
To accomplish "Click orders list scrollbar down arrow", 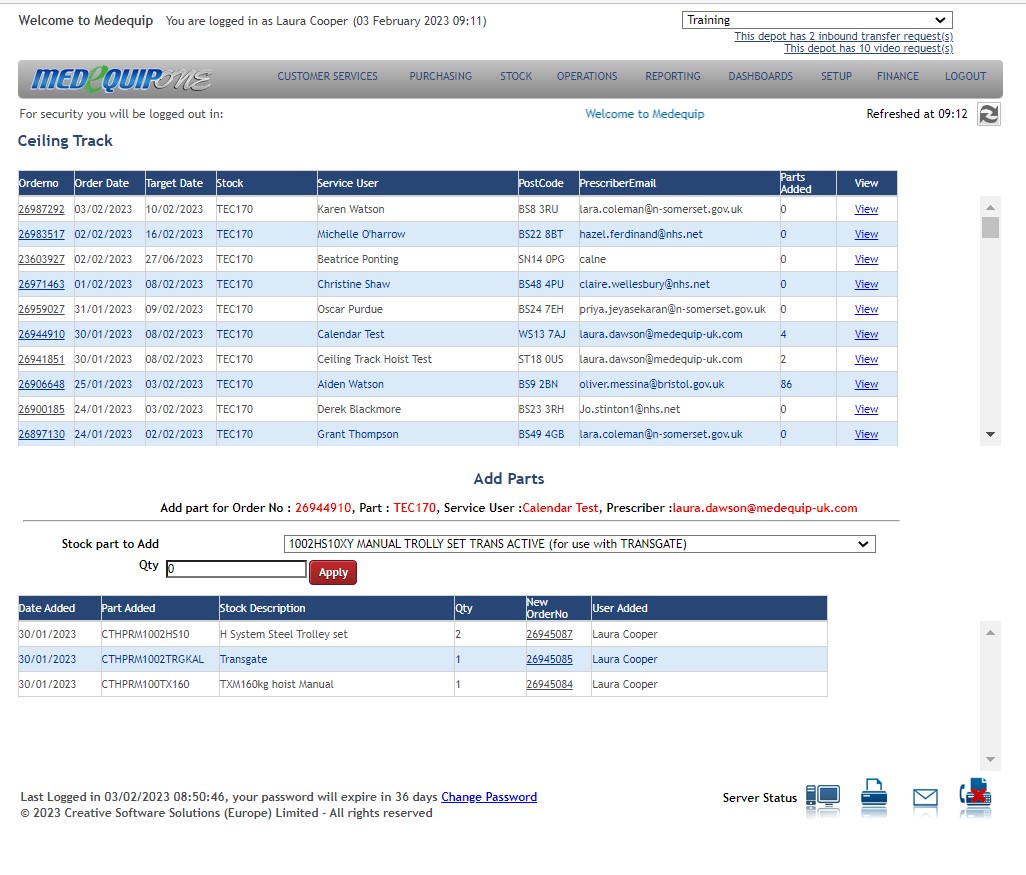I will pos(990,435).
